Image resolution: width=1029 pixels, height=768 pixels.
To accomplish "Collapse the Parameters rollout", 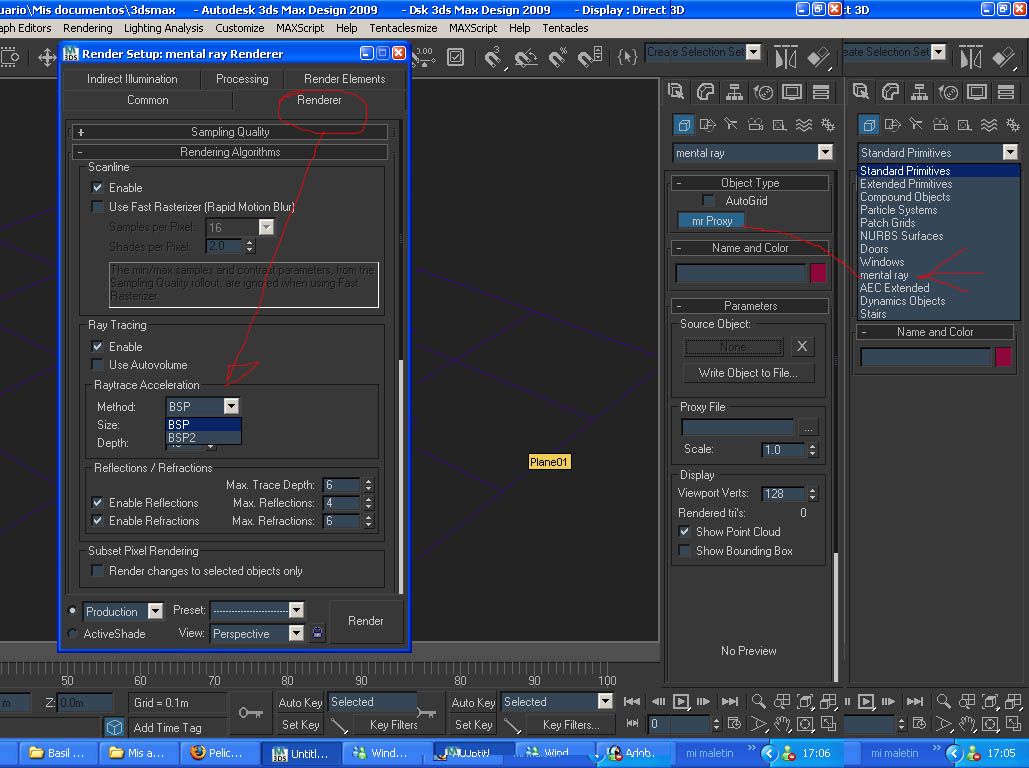I will [x=749, y=306].
